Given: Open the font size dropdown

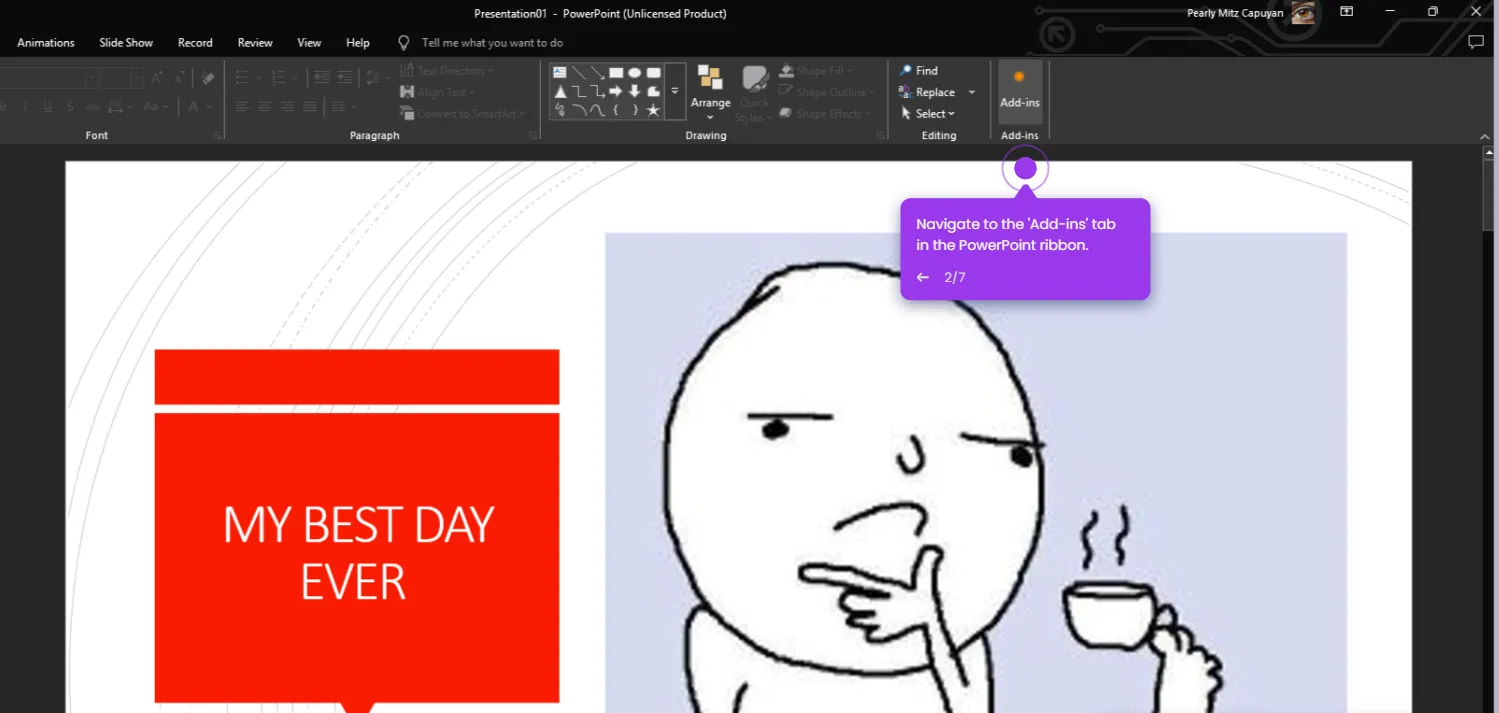Looking at the screenshot, I should click(137, 78).
